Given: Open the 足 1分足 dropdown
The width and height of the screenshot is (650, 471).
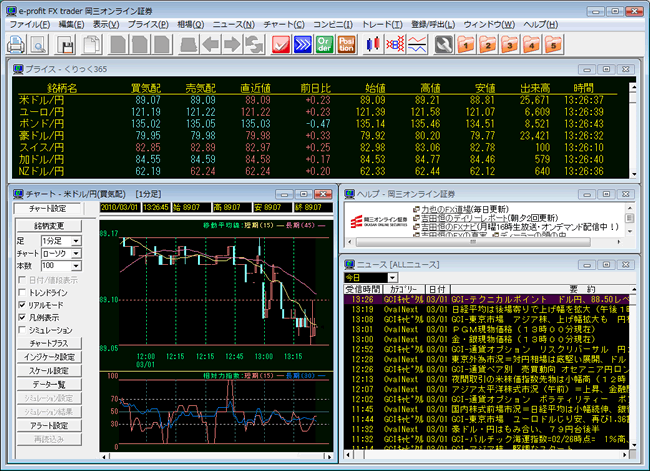Looking at the screenshot, I should (x=76, y=241).
